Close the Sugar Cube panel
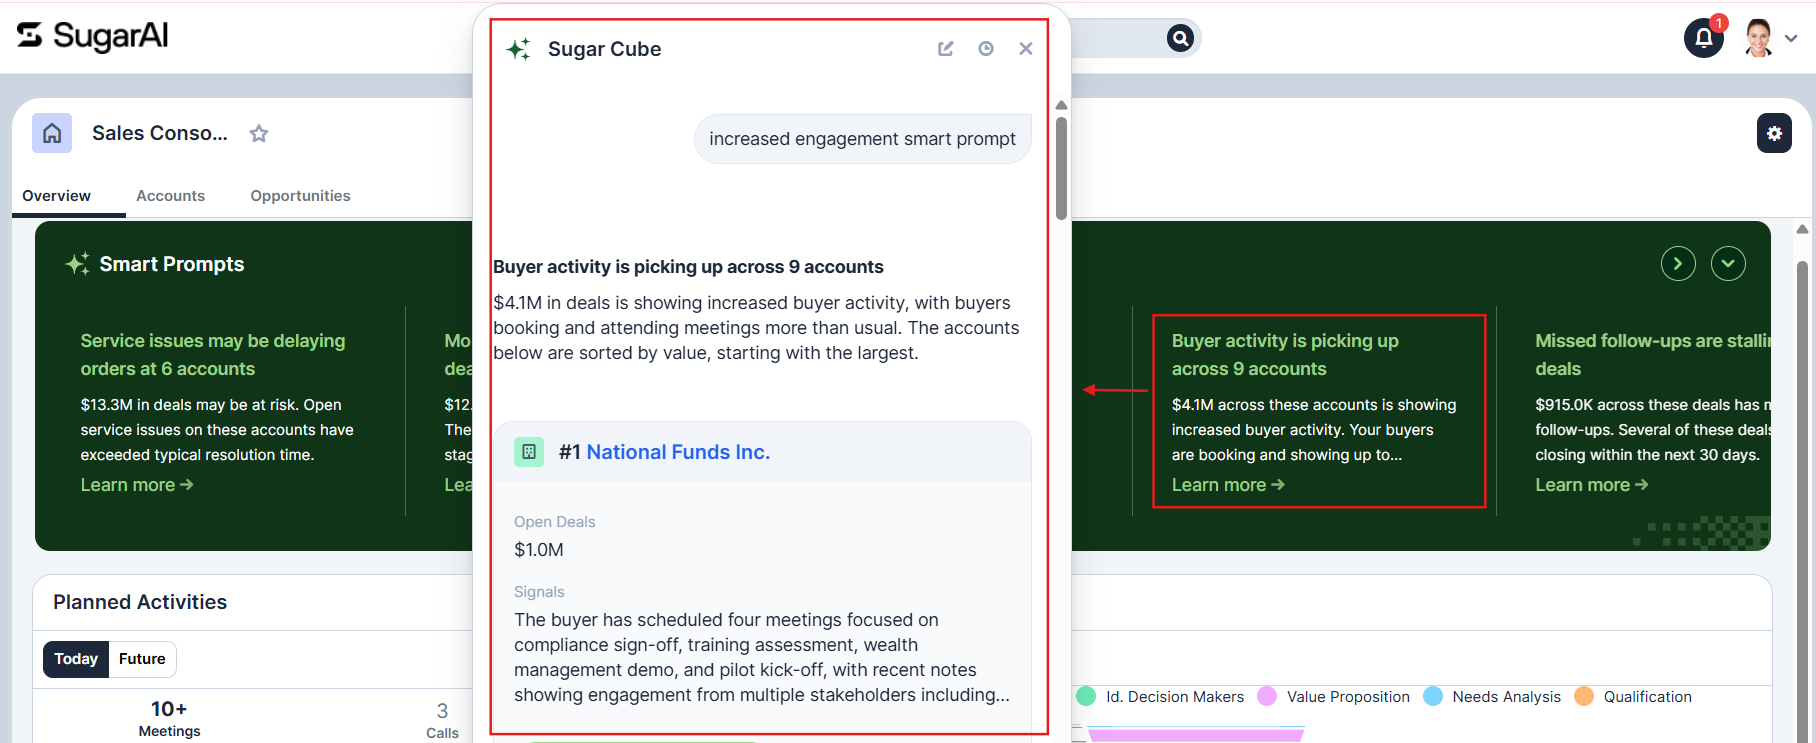The width and height of the screenshot is (1816, 743). [1026, 49]
